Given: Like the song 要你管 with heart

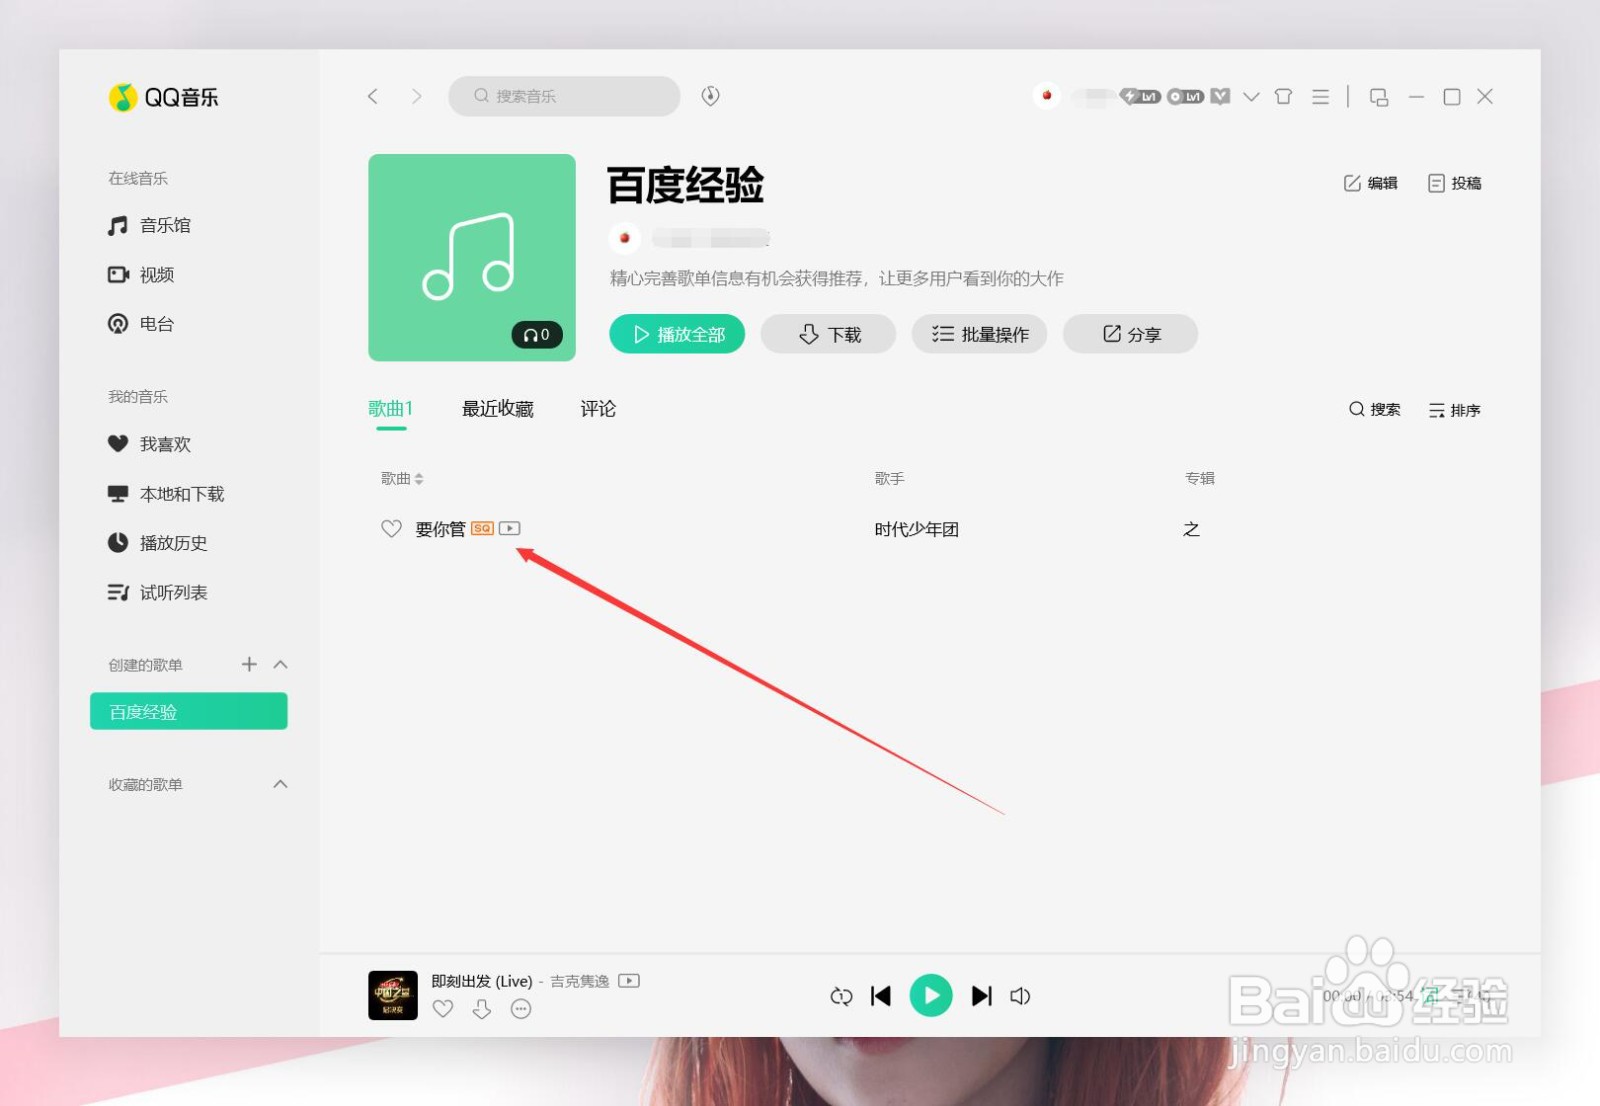Looking at the screenshot, I should pos(391,528).
